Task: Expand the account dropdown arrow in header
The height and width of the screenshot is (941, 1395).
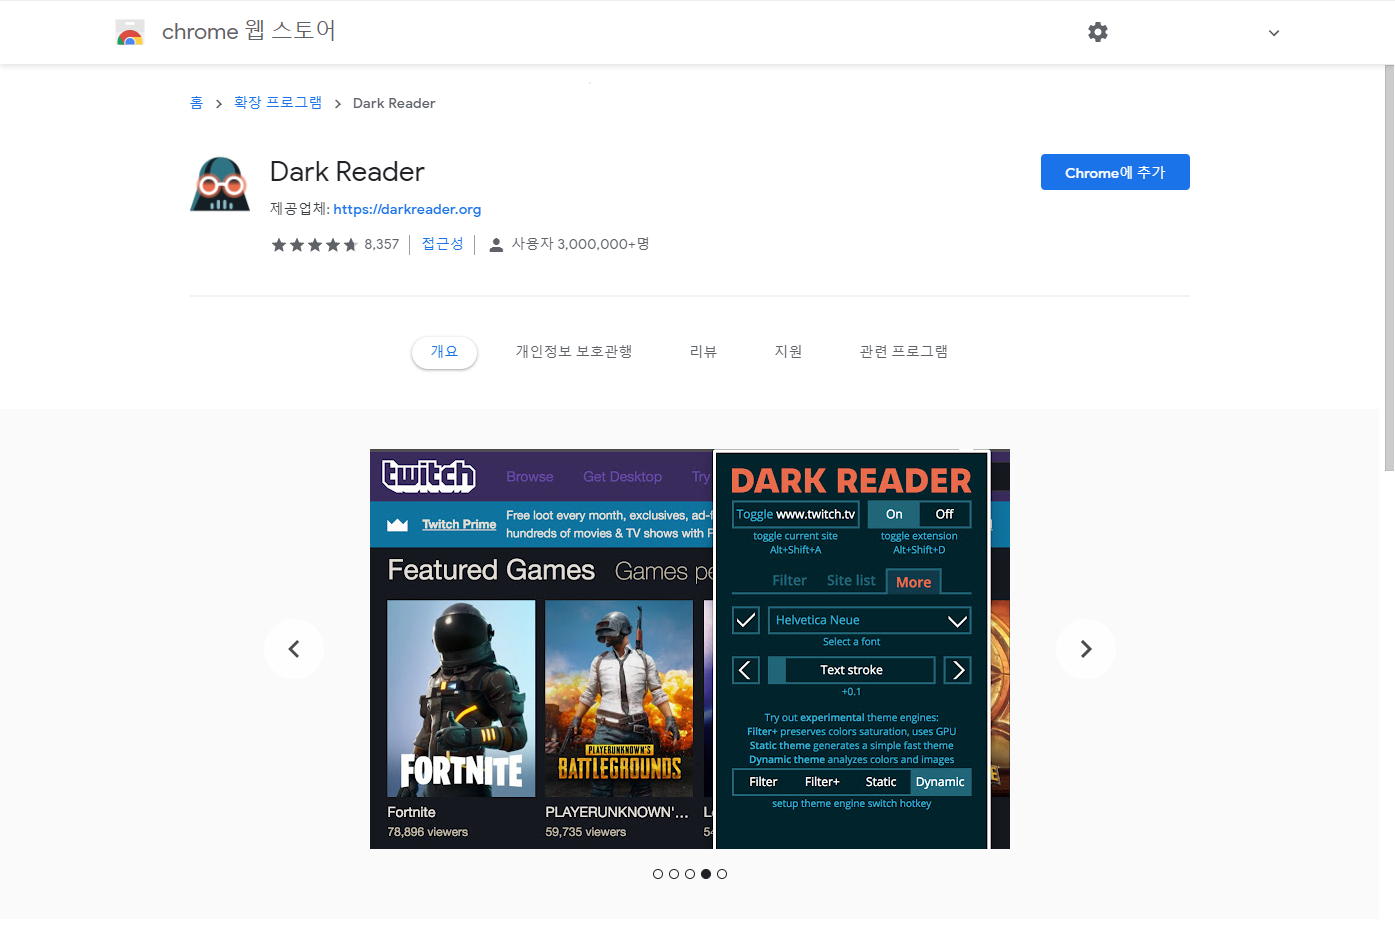Action: [x=1274, y=33]
